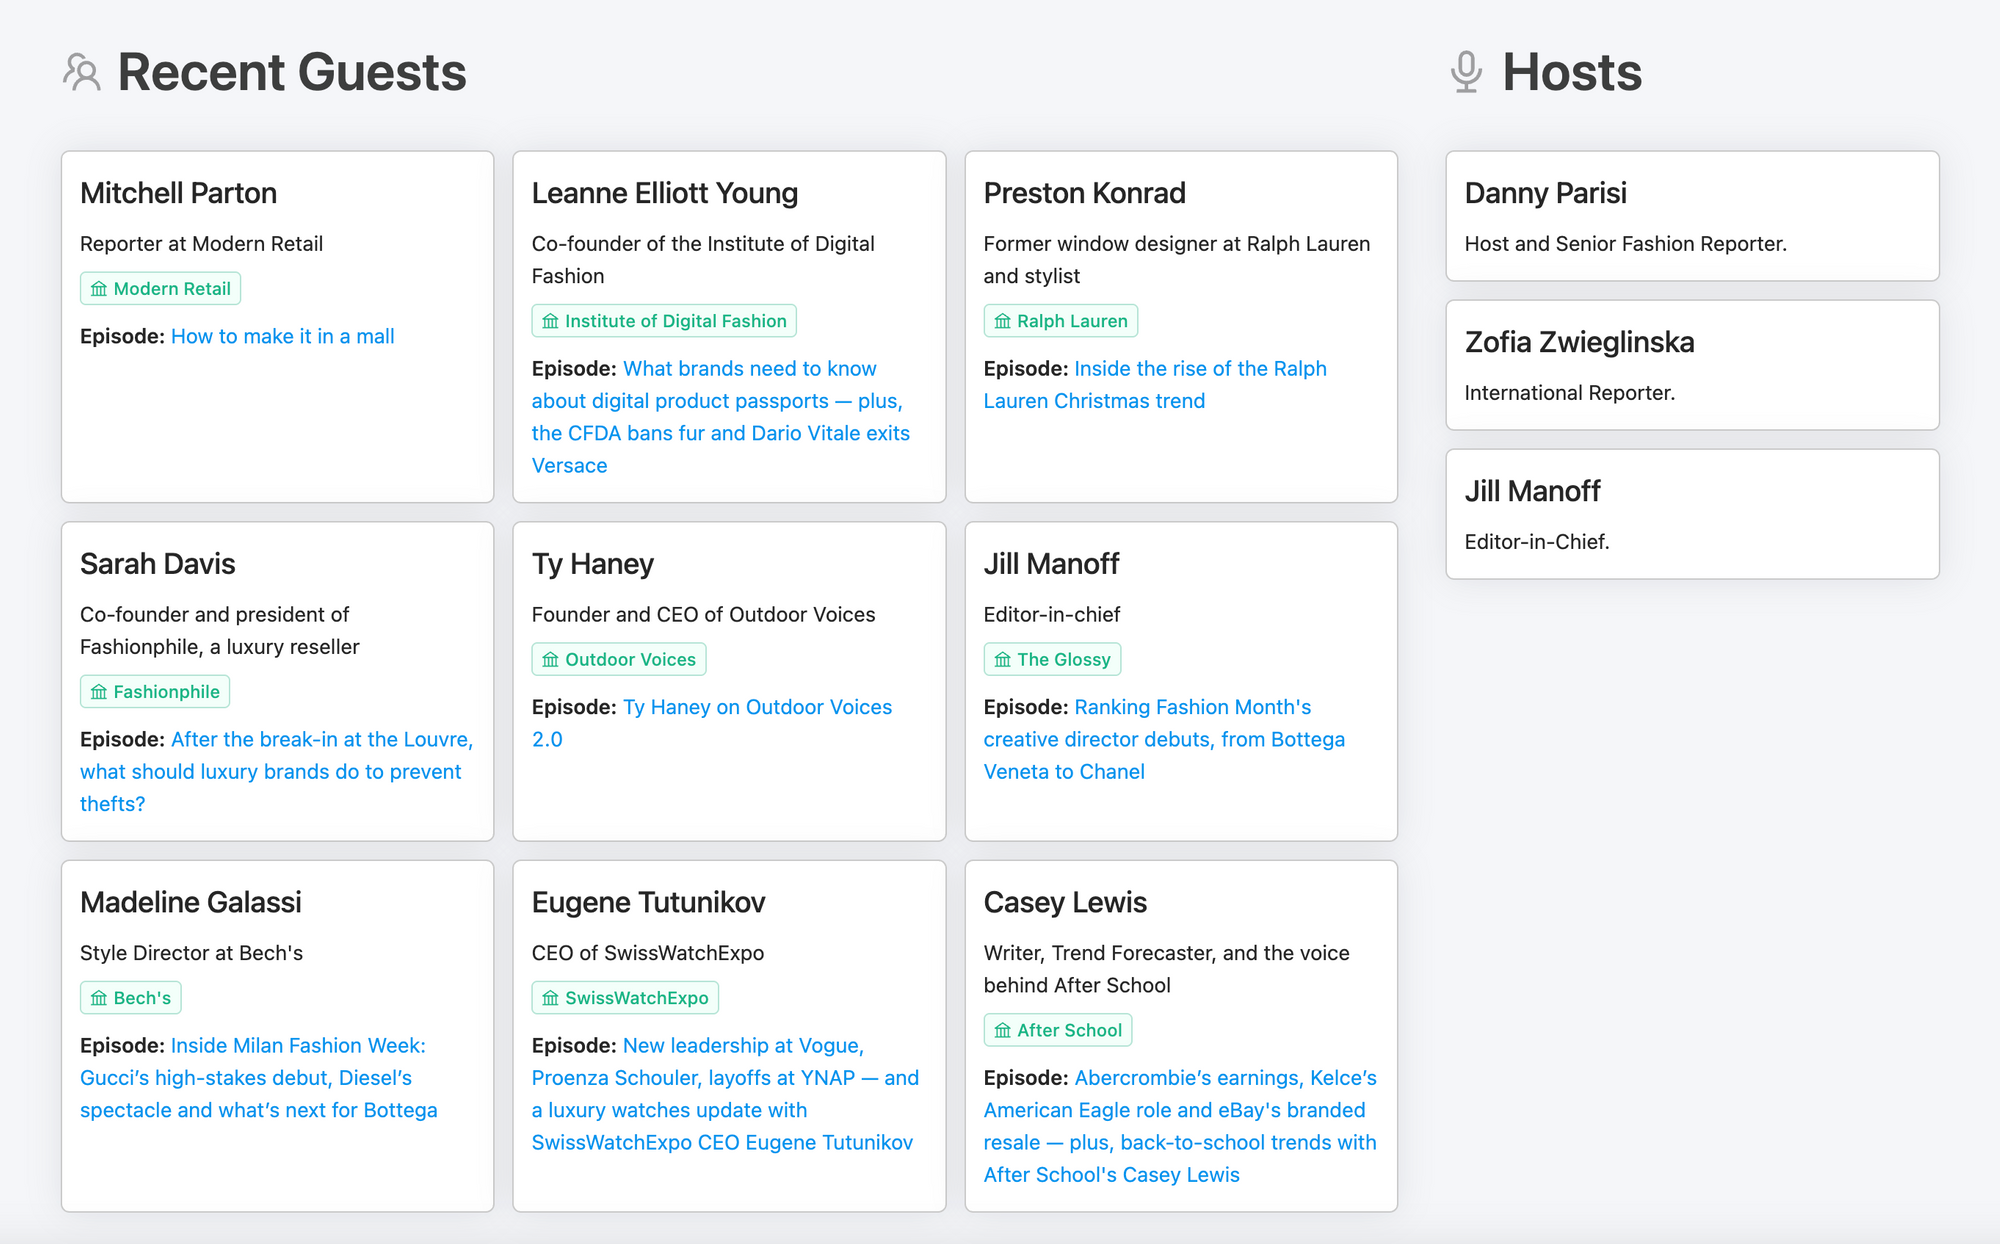Viewport: 2000px width, 1244px height.
Task: Click the building icon in SwissWatchExpo tag
Action: (x=550, y=998)
